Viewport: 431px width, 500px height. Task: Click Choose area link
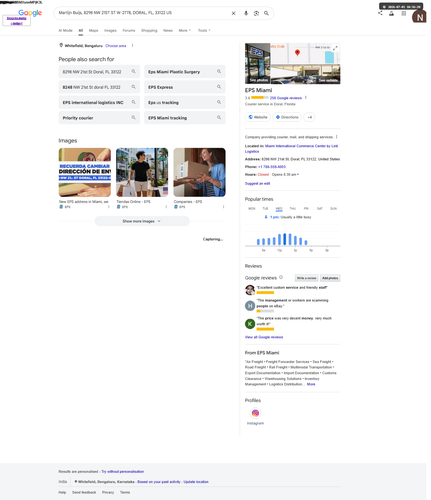click(116, 46)
